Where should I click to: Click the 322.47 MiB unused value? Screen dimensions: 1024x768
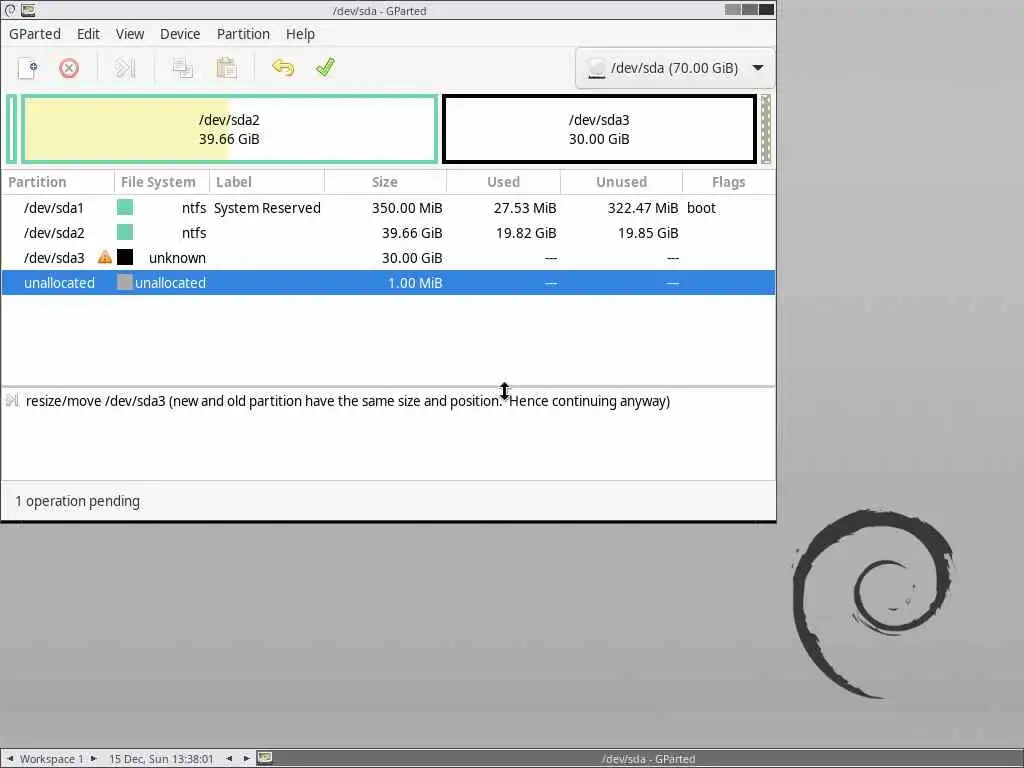pyautogui.click(x=643, y=208)
